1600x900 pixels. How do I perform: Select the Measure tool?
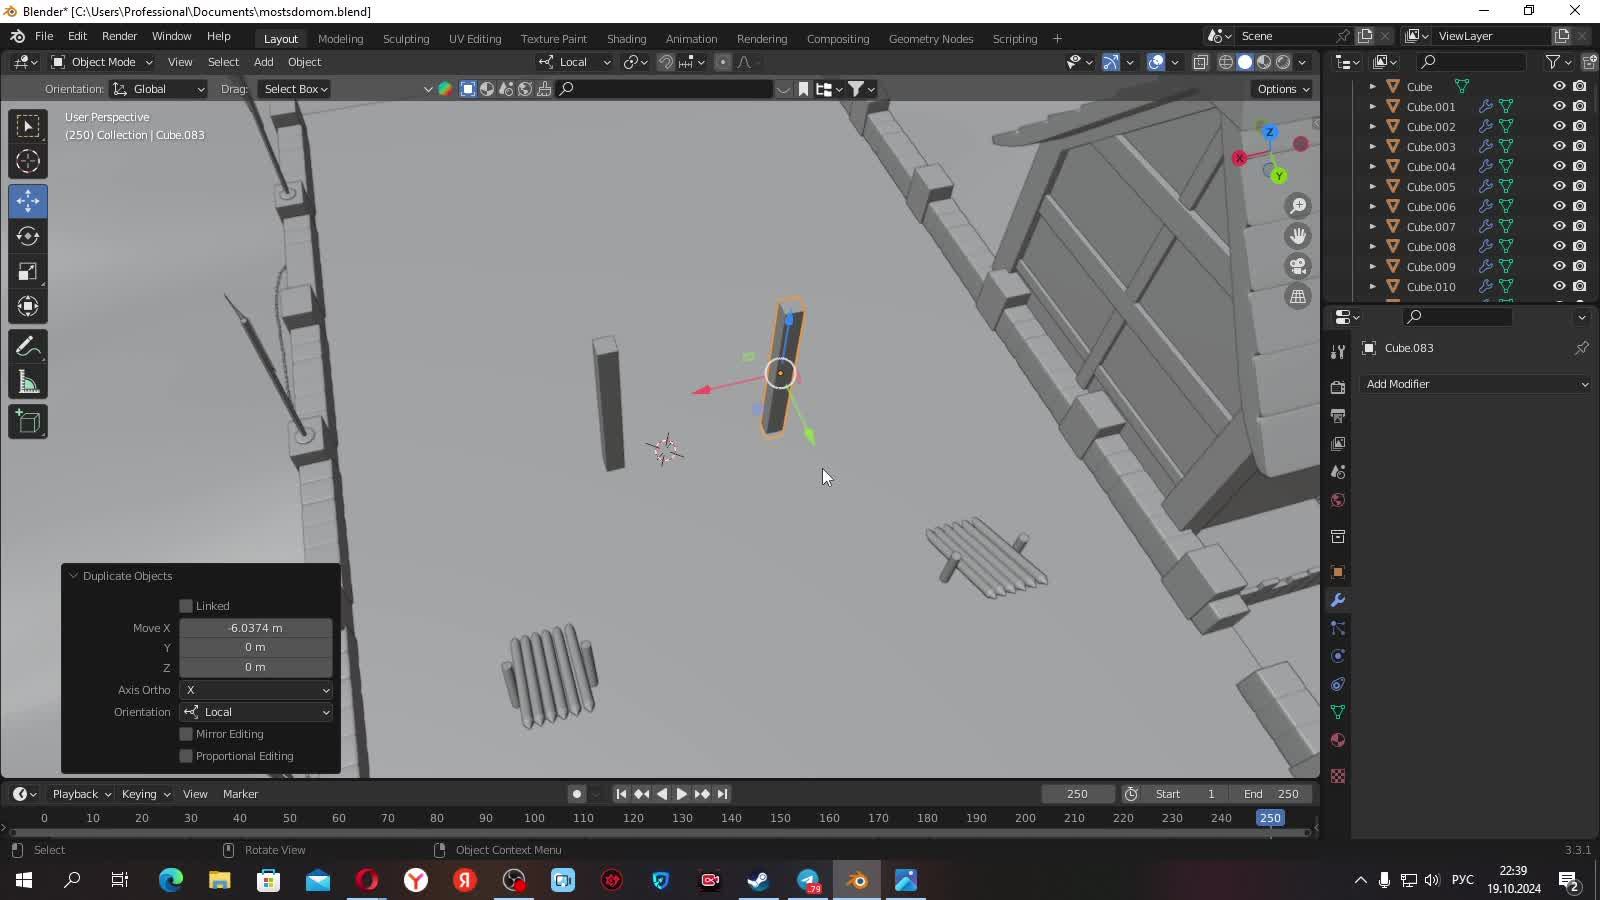28,383
